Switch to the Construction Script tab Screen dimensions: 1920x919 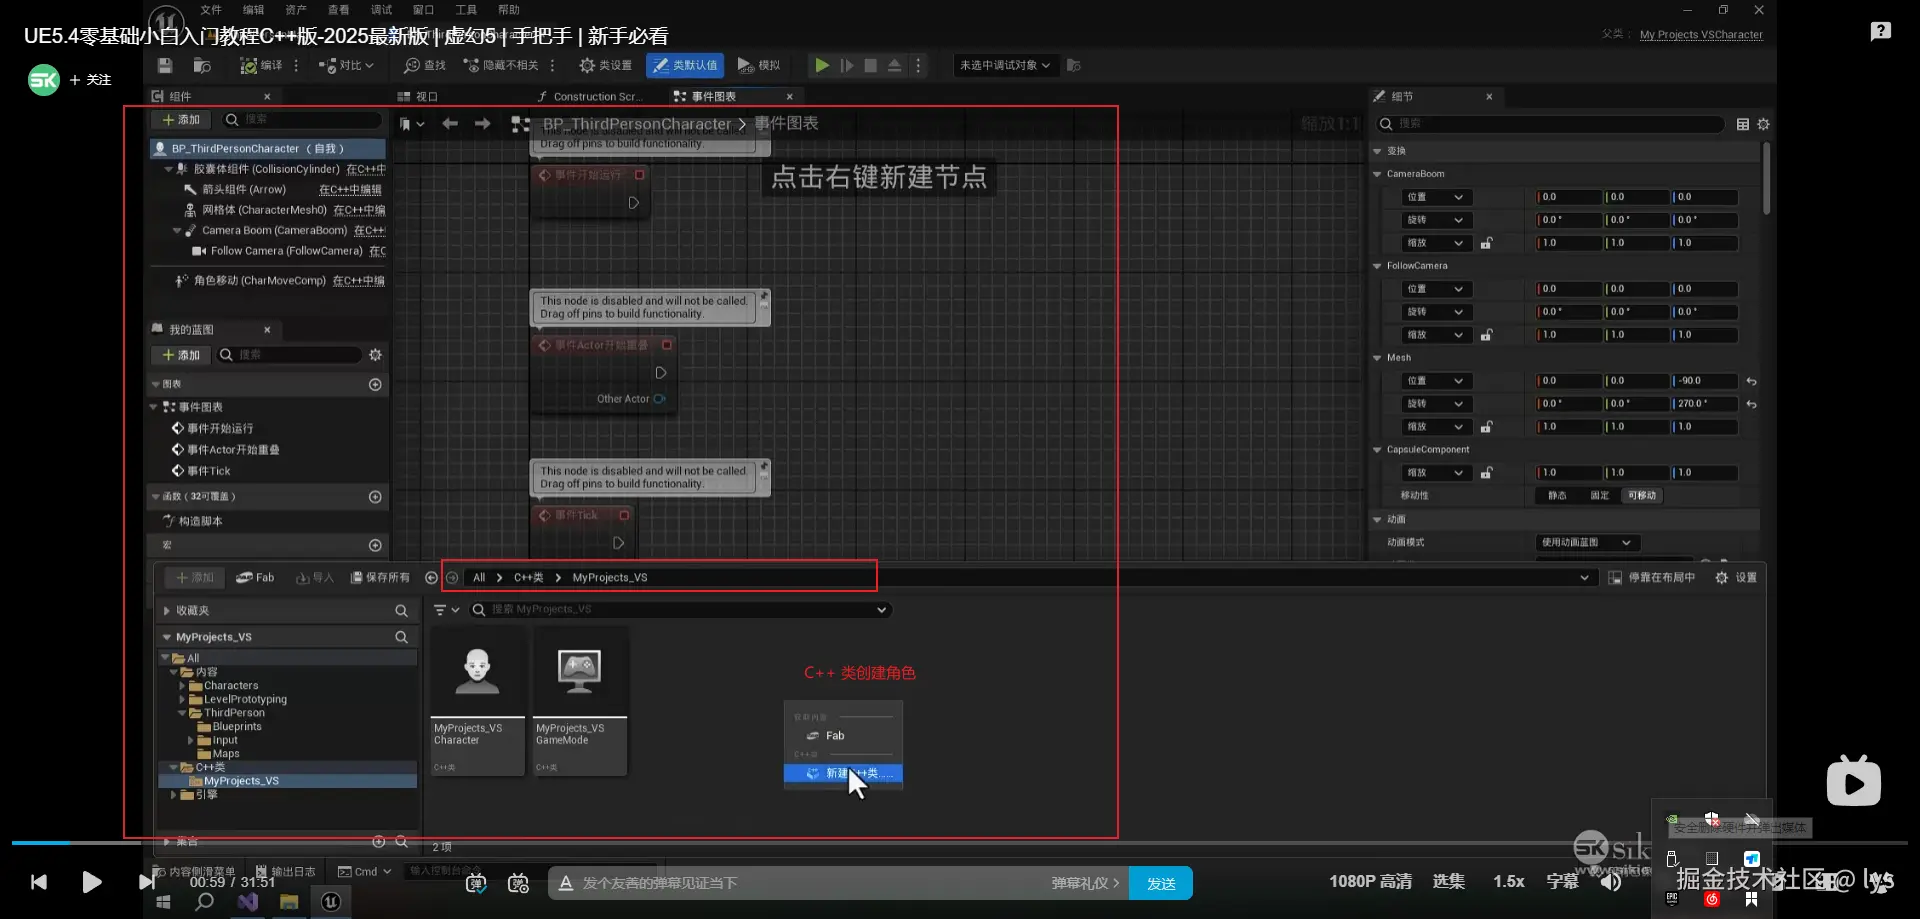click(589, 96)
